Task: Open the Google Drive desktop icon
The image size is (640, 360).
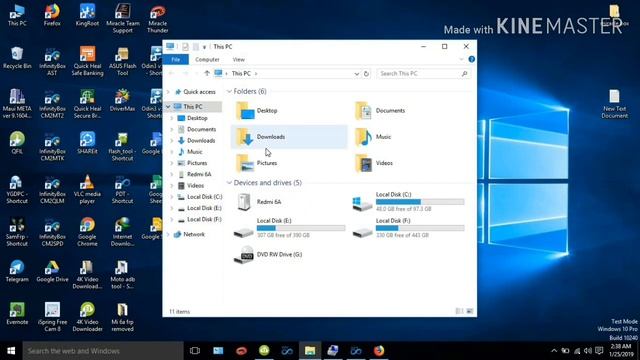Action: pos(52,271)
